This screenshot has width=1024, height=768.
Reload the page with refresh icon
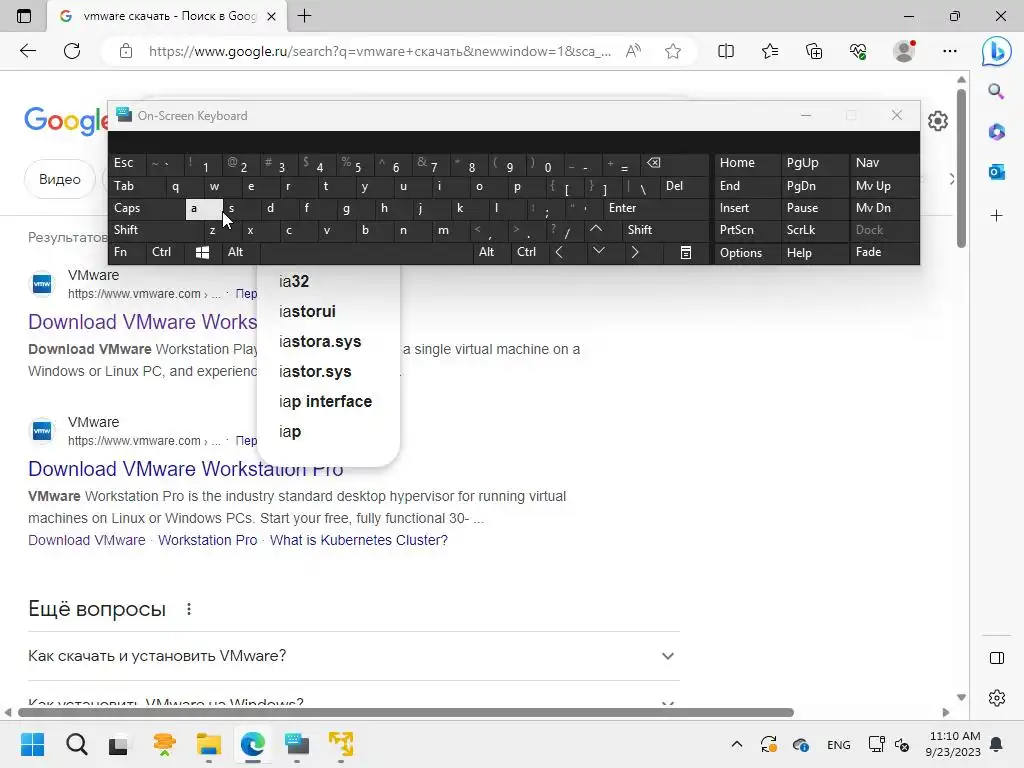(x=72, y=51)
